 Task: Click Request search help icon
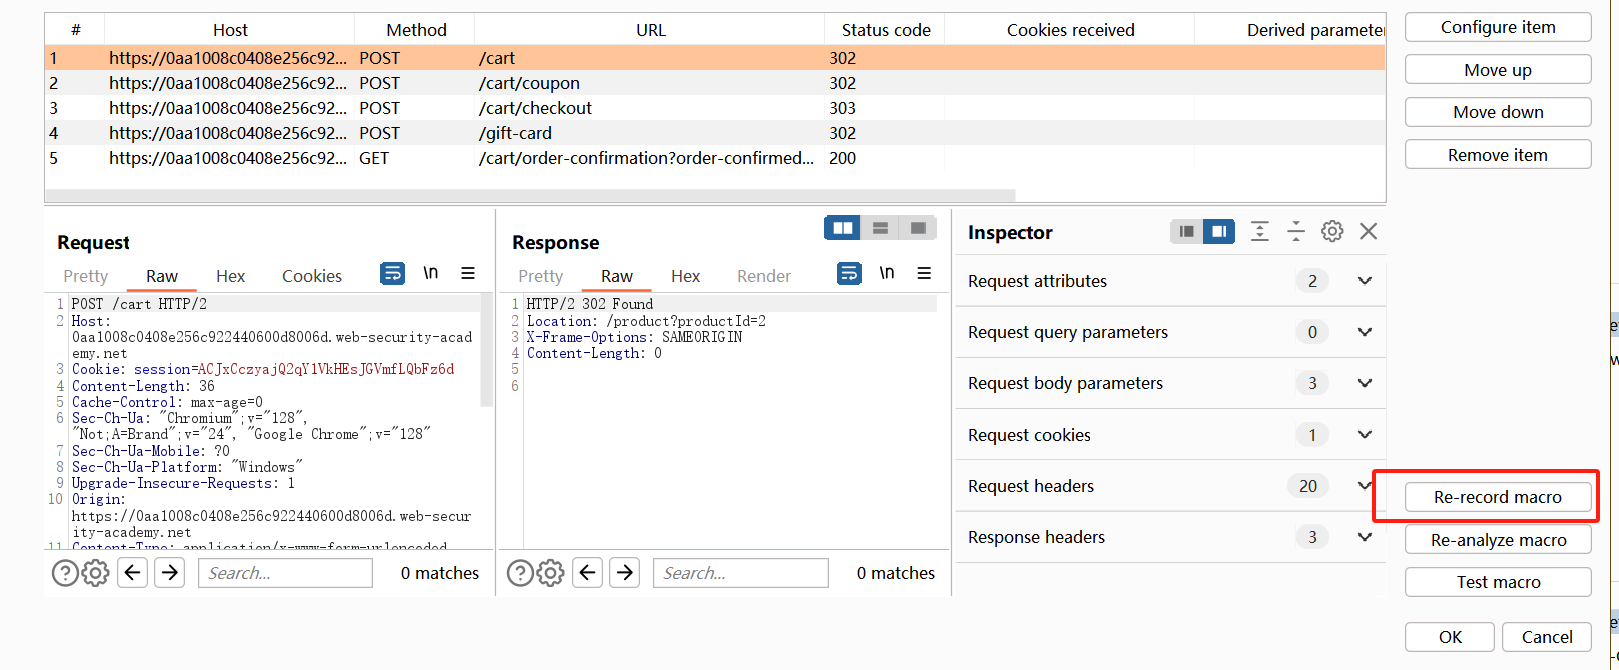65,573
